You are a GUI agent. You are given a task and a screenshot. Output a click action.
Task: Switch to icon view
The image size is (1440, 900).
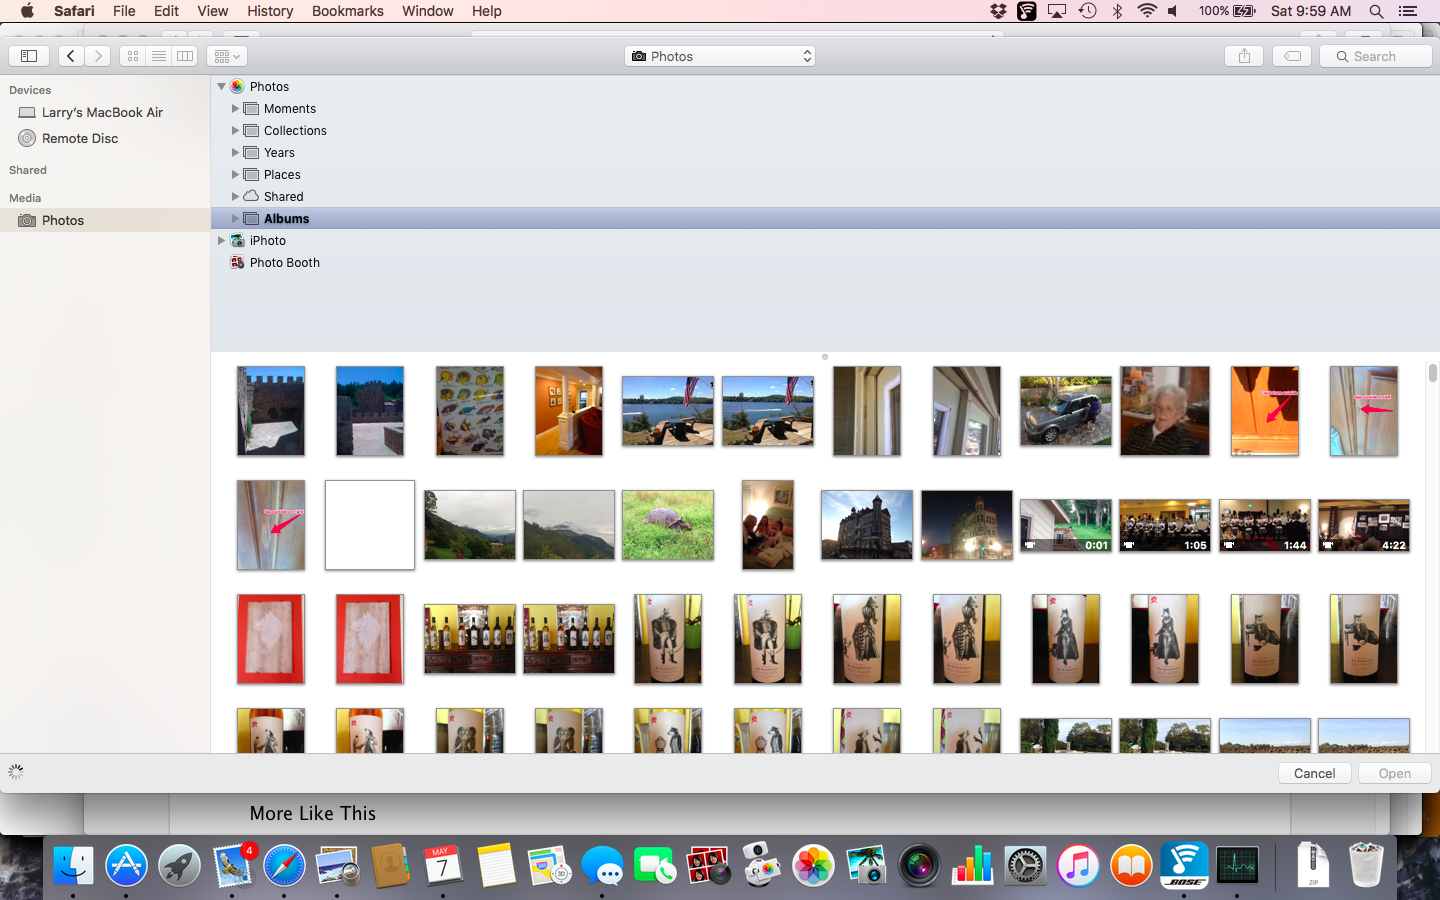(x=133, y=56)
